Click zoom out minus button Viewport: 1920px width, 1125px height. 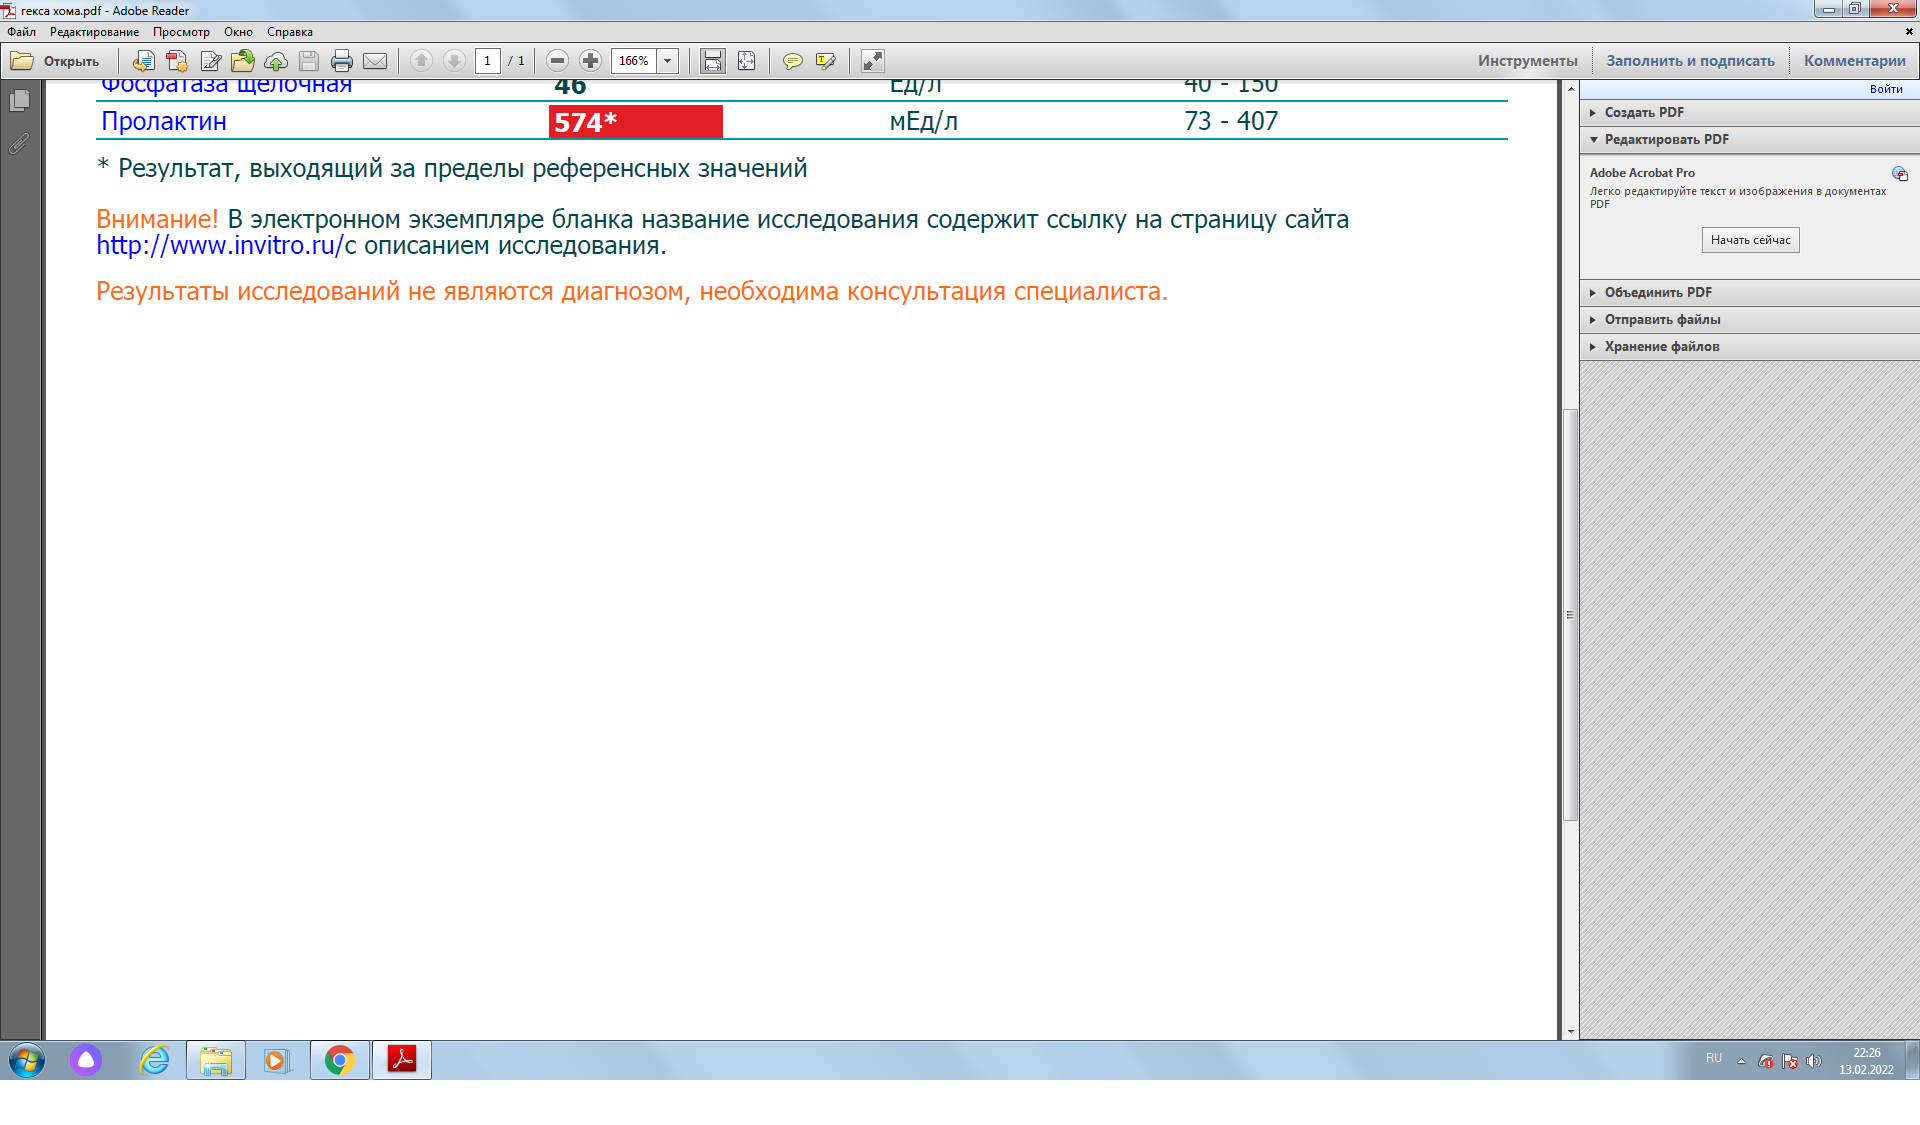tap(558, 61)
